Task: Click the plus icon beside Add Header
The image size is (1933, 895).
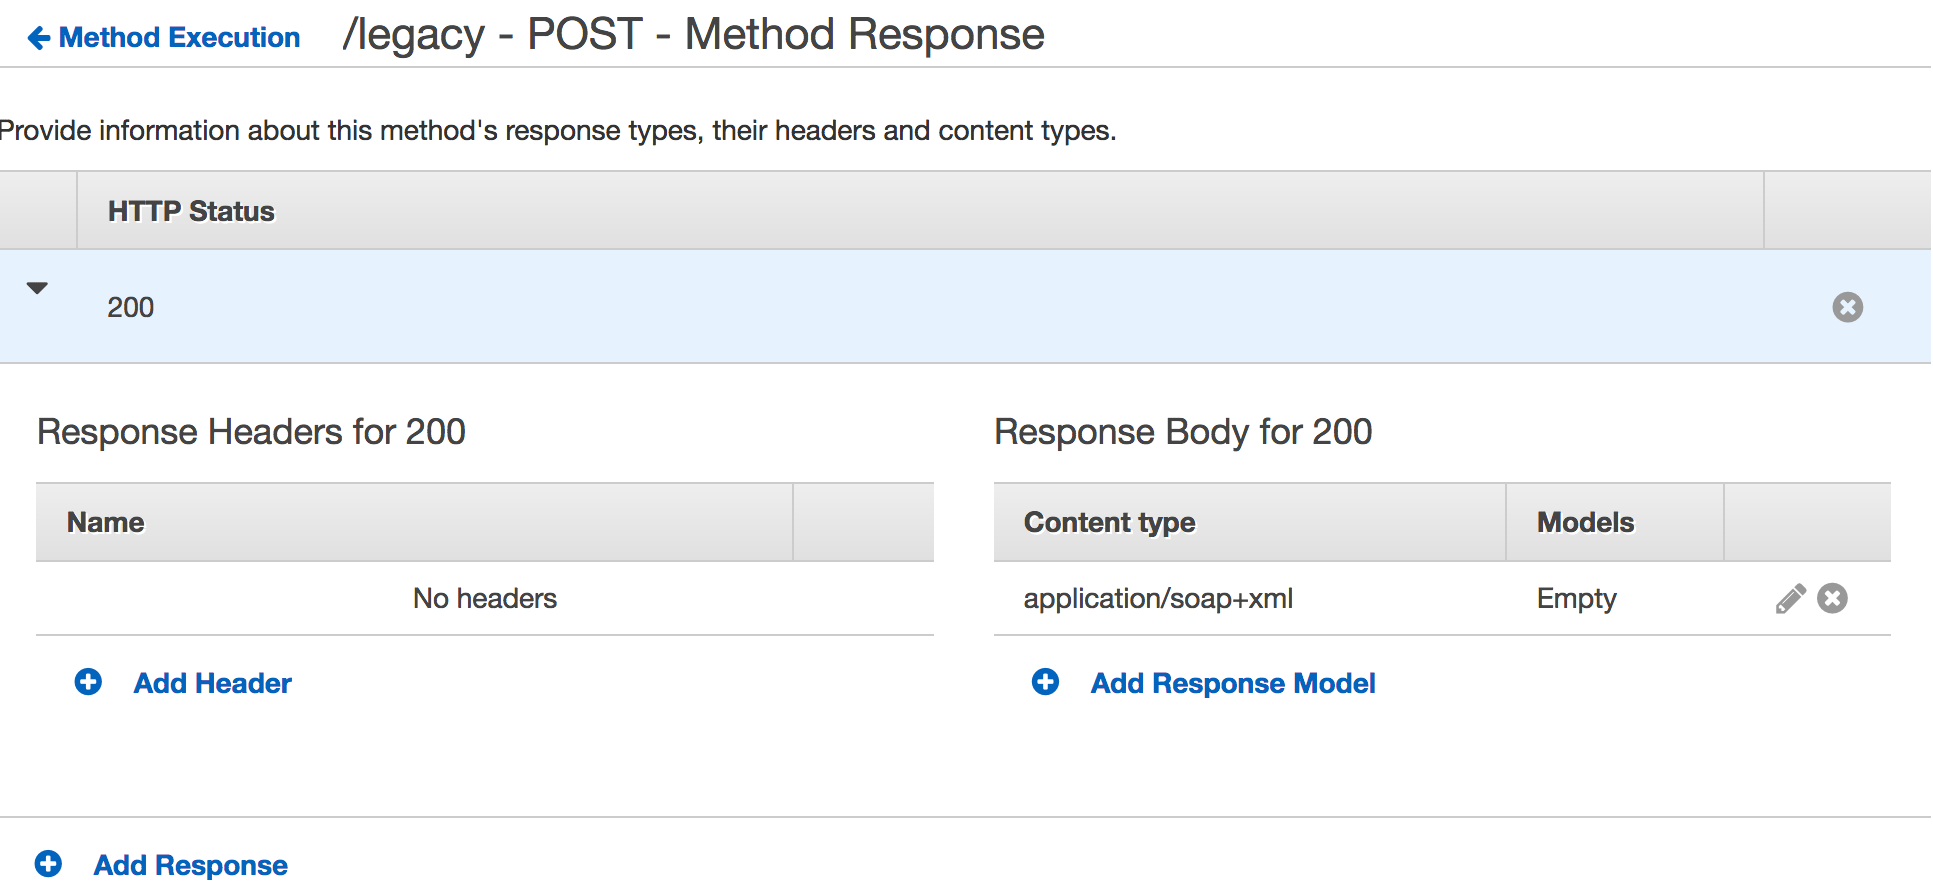Action: coord(88,682)
